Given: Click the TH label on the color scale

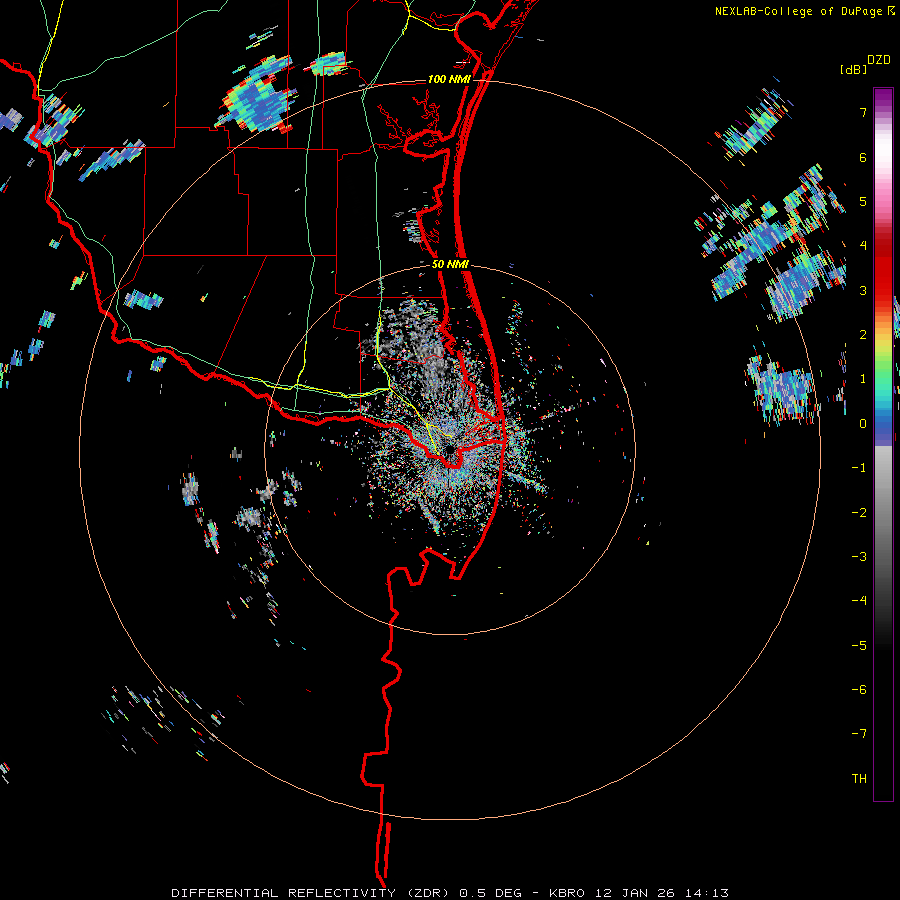Looking at the screenshot, I should pos(859,779).
